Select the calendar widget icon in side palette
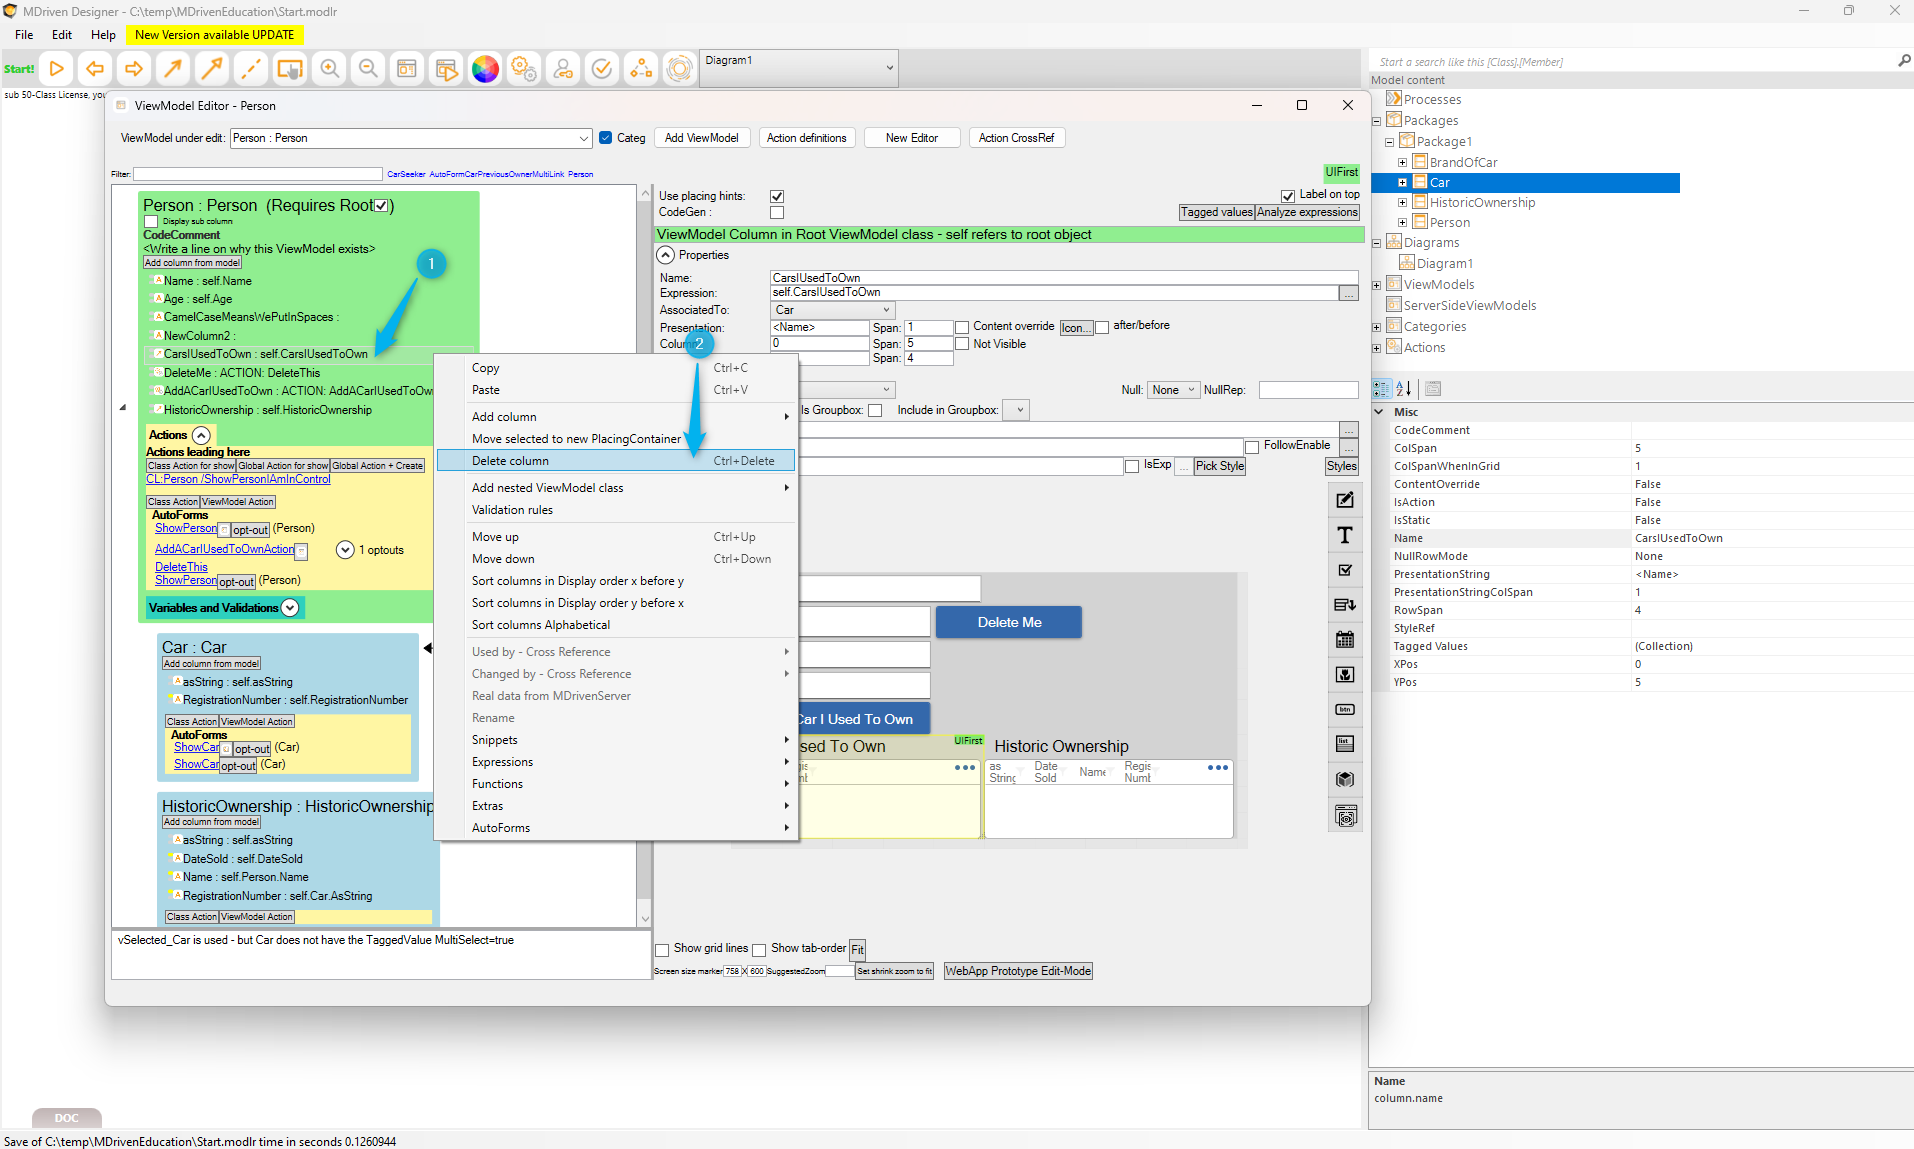1914x1149 pixels. 1345,640
